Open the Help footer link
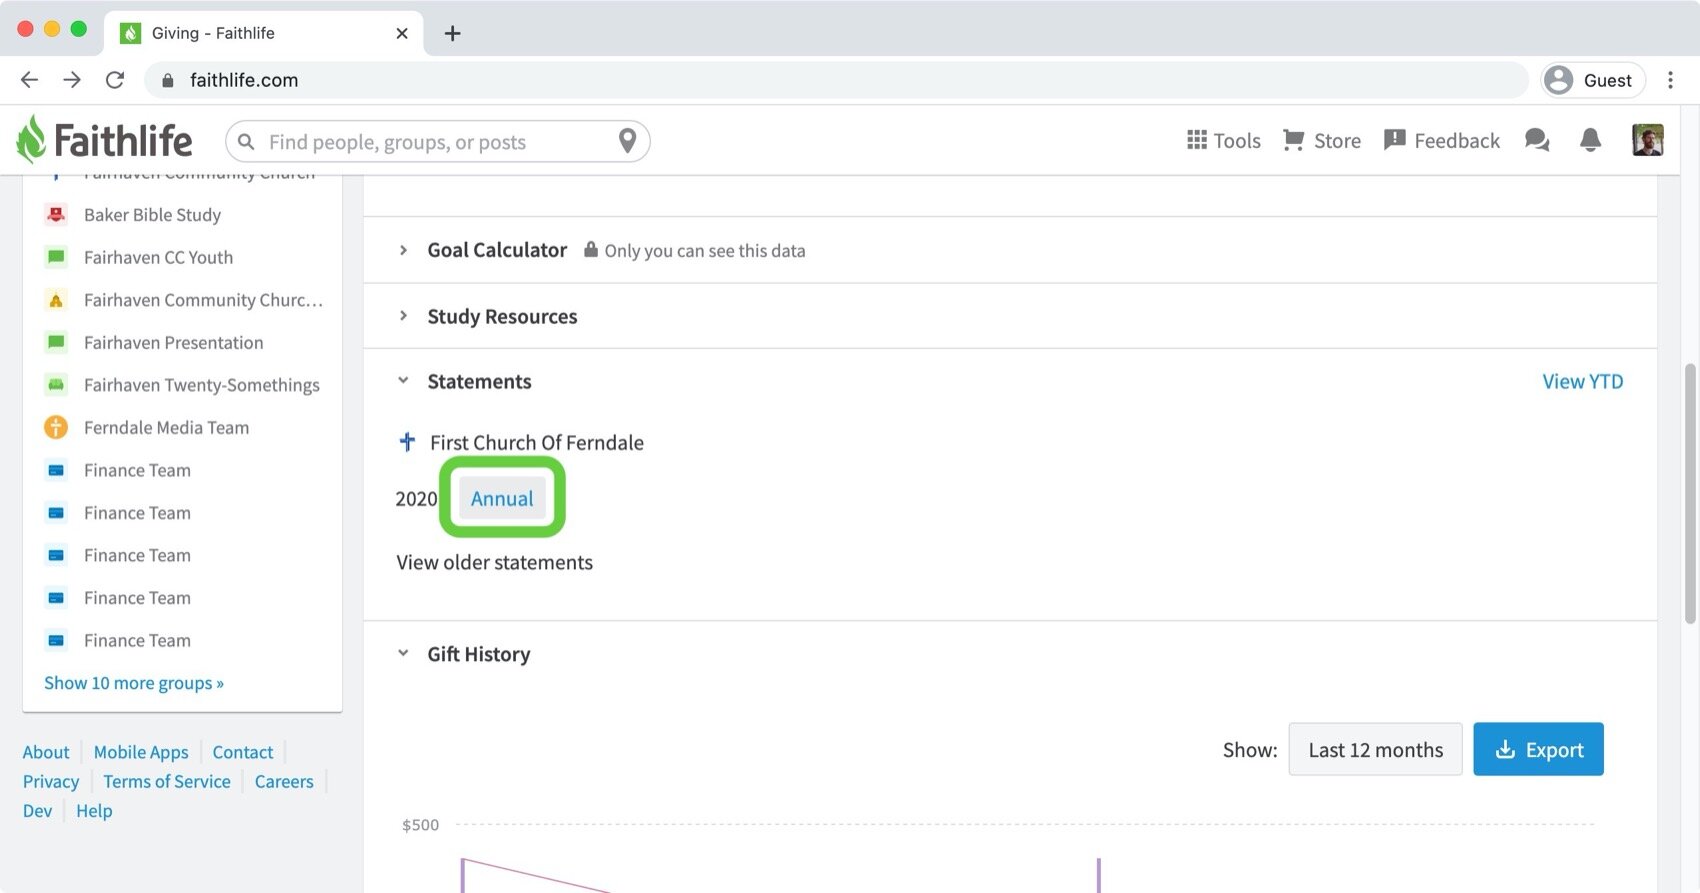 coord(94,810)
